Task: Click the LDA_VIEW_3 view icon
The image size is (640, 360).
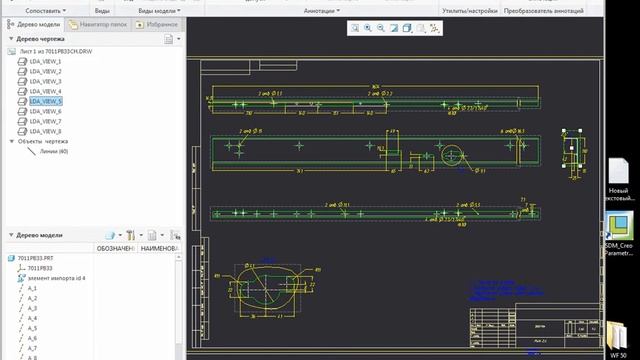Action: coord(22,81)
